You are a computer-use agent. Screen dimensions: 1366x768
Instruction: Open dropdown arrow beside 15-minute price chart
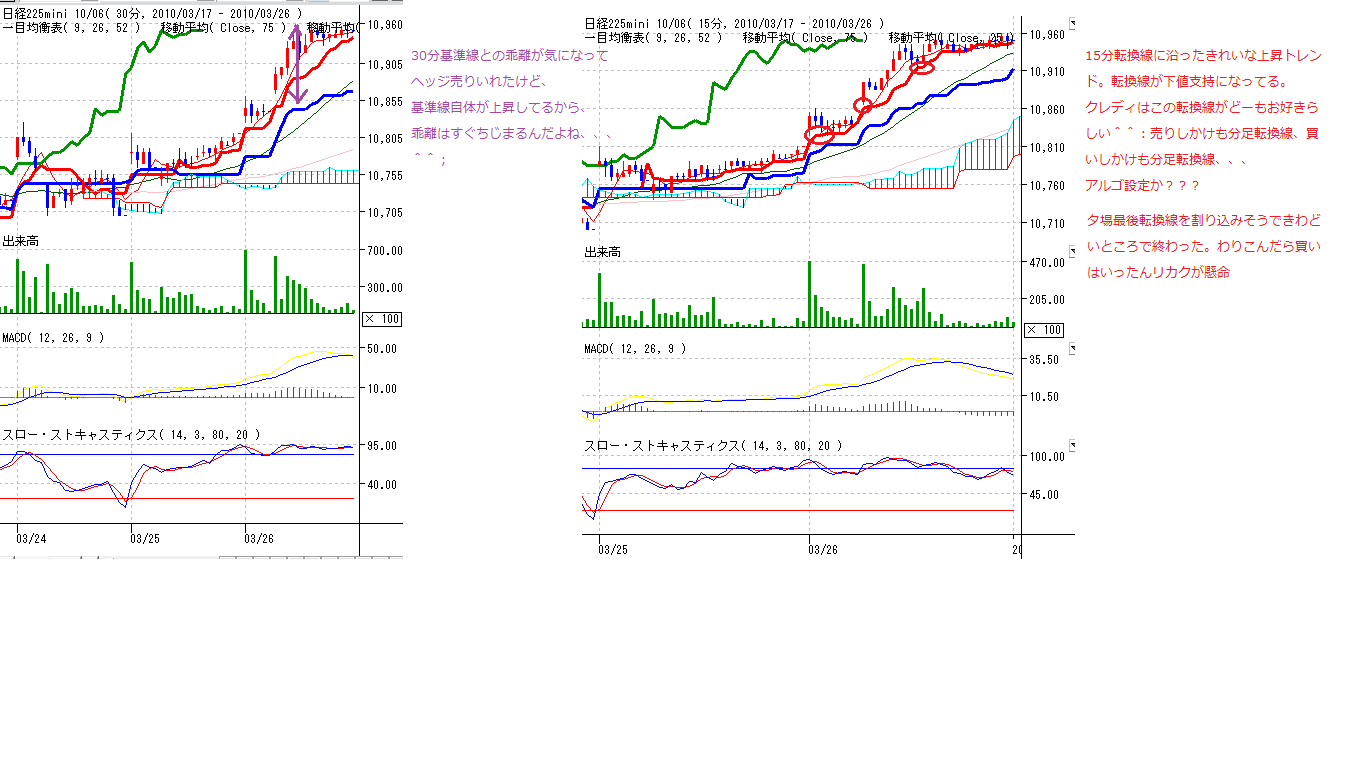1074,22
